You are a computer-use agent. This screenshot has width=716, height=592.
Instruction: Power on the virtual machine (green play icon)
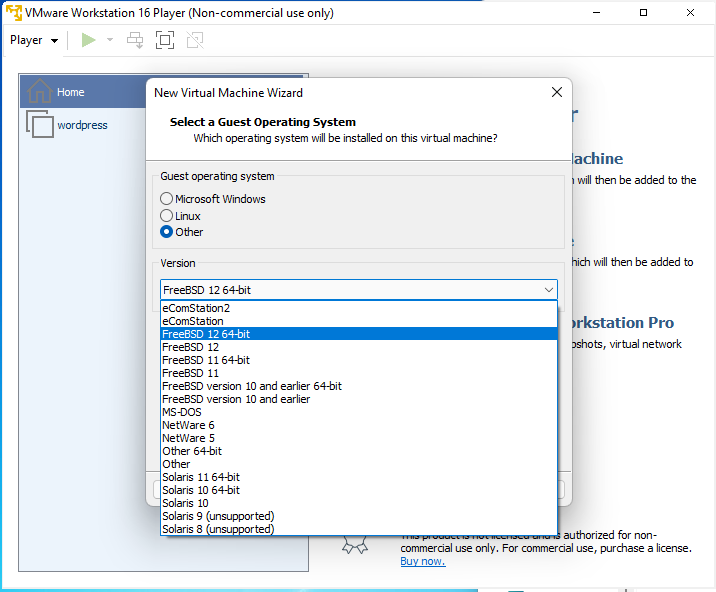tap(88, 40)
